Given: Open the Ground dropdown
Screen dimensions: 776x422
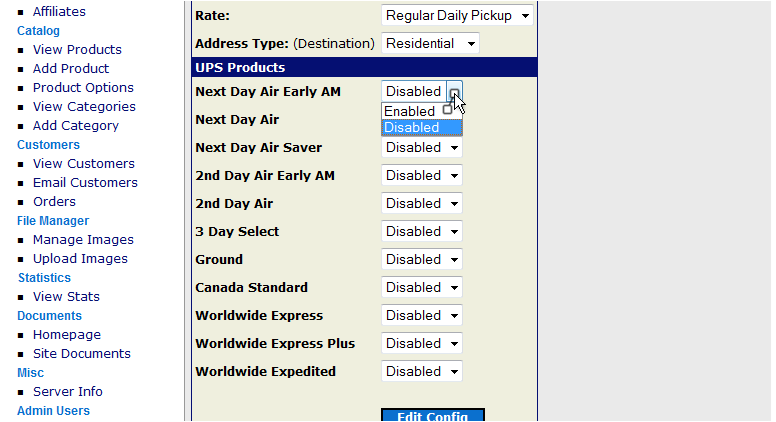Looking at the screenshot, I should 421,260.
